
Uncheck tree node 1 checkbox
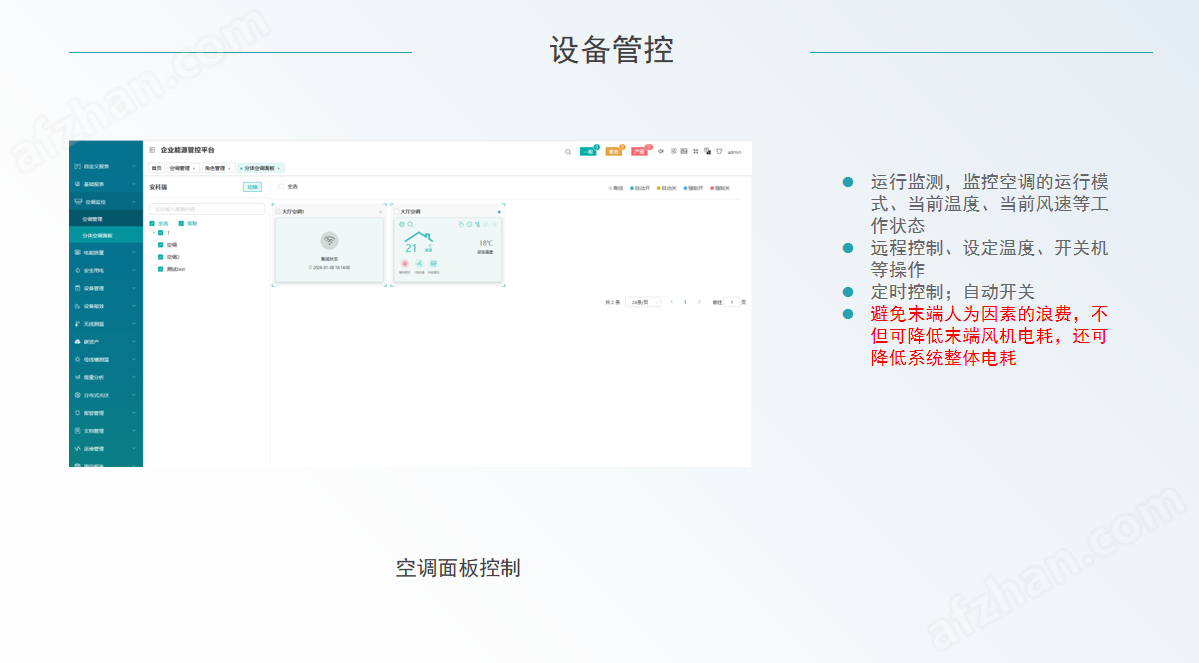161,232
